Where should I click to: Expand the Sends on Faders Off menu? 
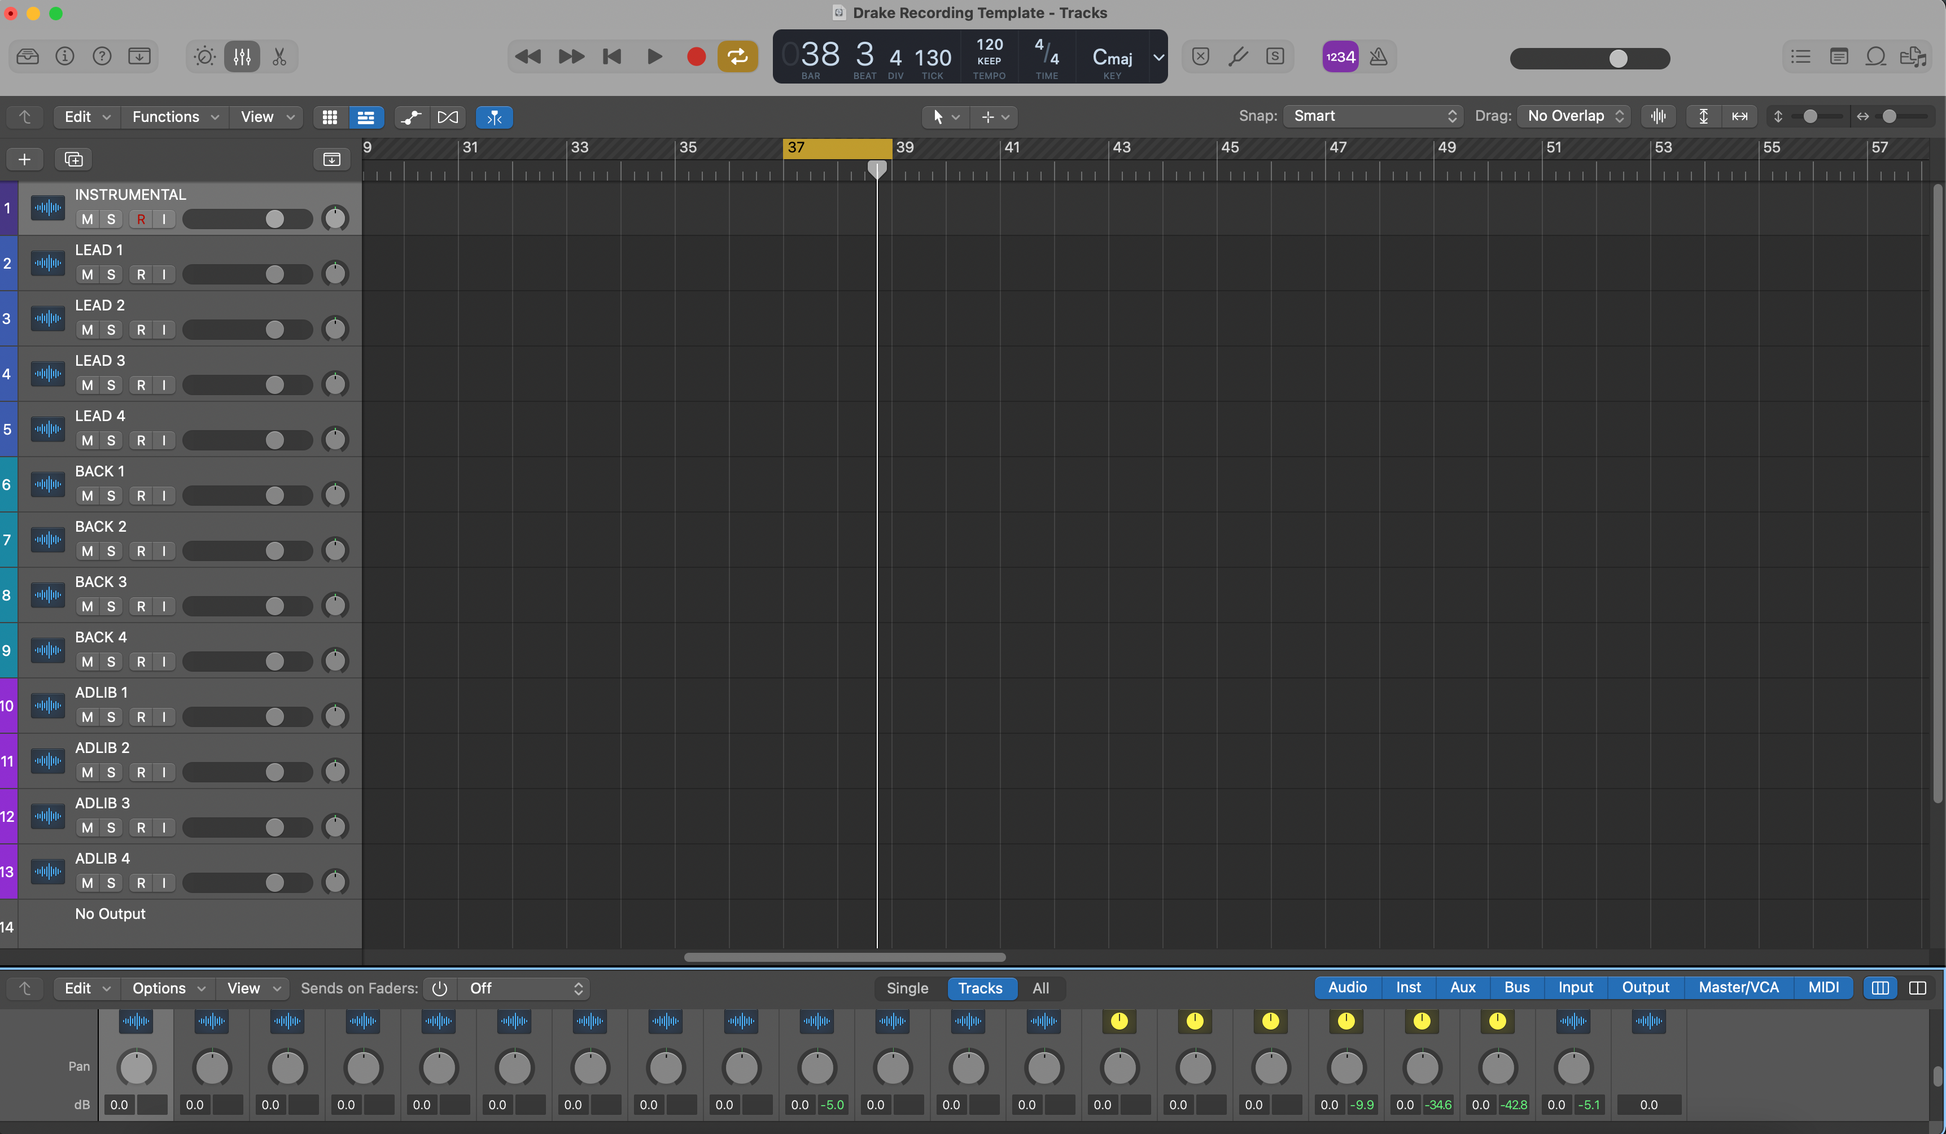524,988
